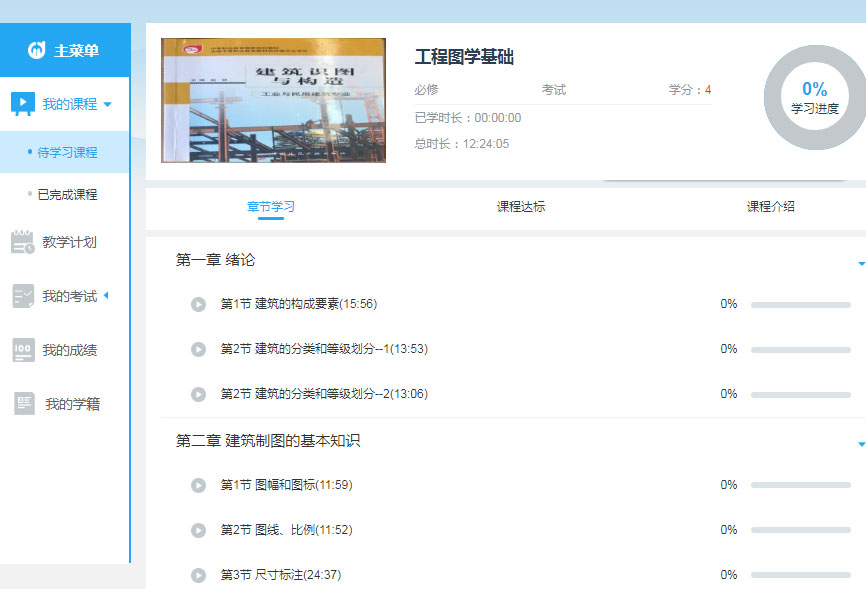The width and height of the screenshot is (866, 589).
Task: Collapse chapter 第二章 建筑制图的基本知识 arrow
Action: [x=860, y=444]
